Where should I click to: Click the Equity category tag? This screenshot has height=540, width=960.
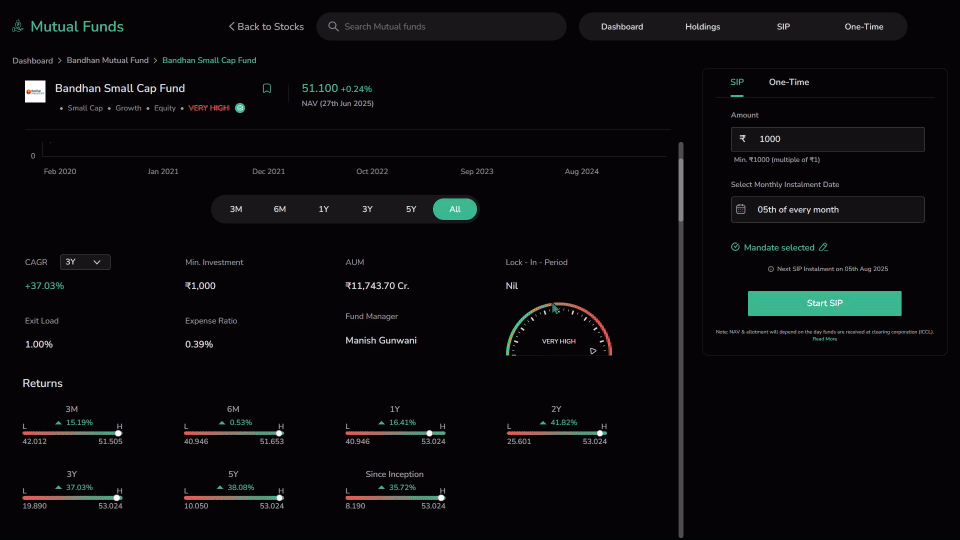(x=165, y=108)
